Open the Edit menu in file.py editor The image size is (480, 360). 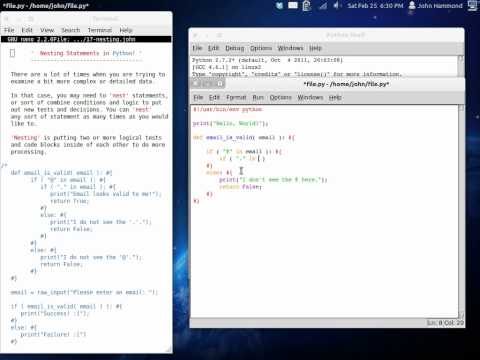214,97
